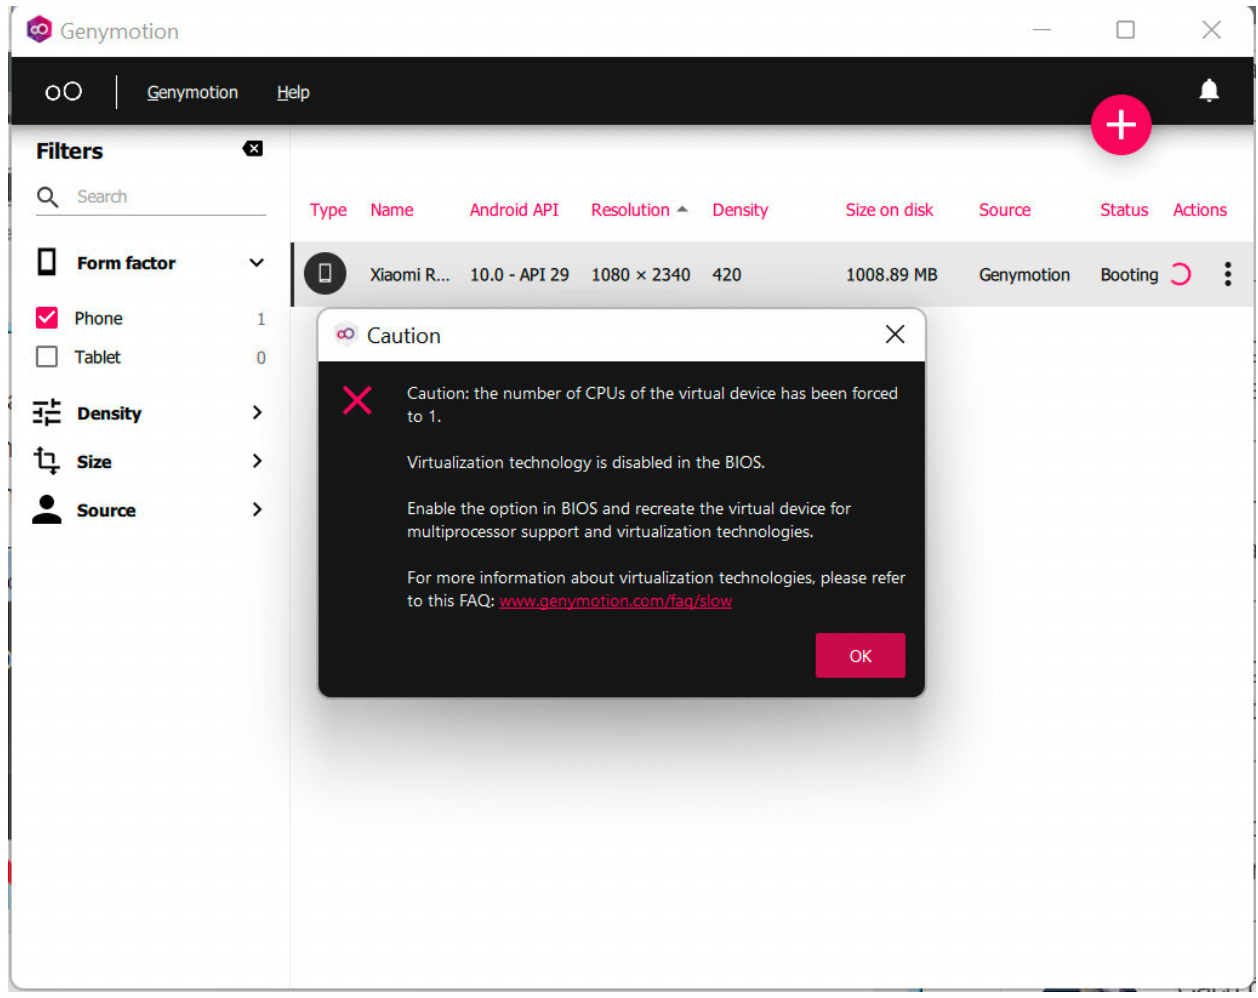
Task: Click the Booting status spinner
Action: click(1181, 274)
